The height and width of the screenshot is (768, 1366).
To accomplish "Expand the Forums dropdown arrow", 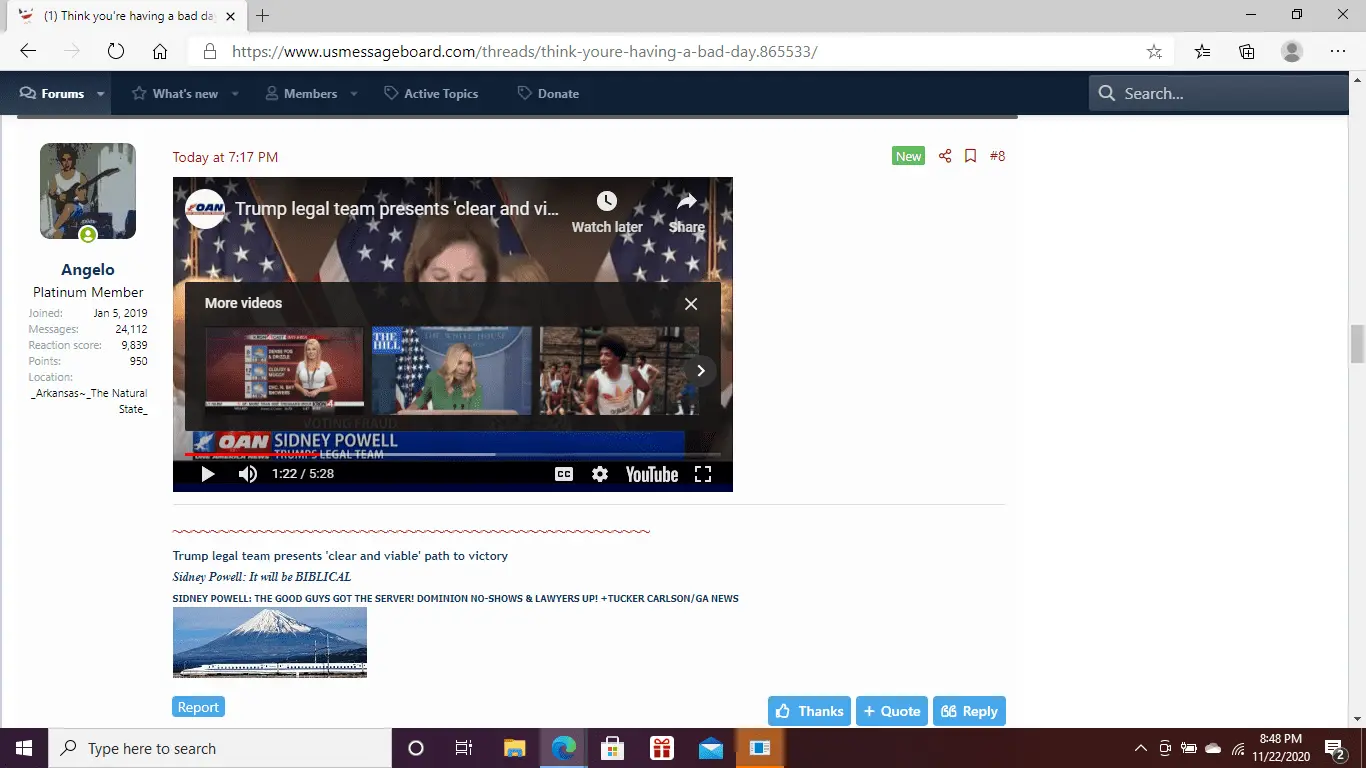I will point(101,94).
